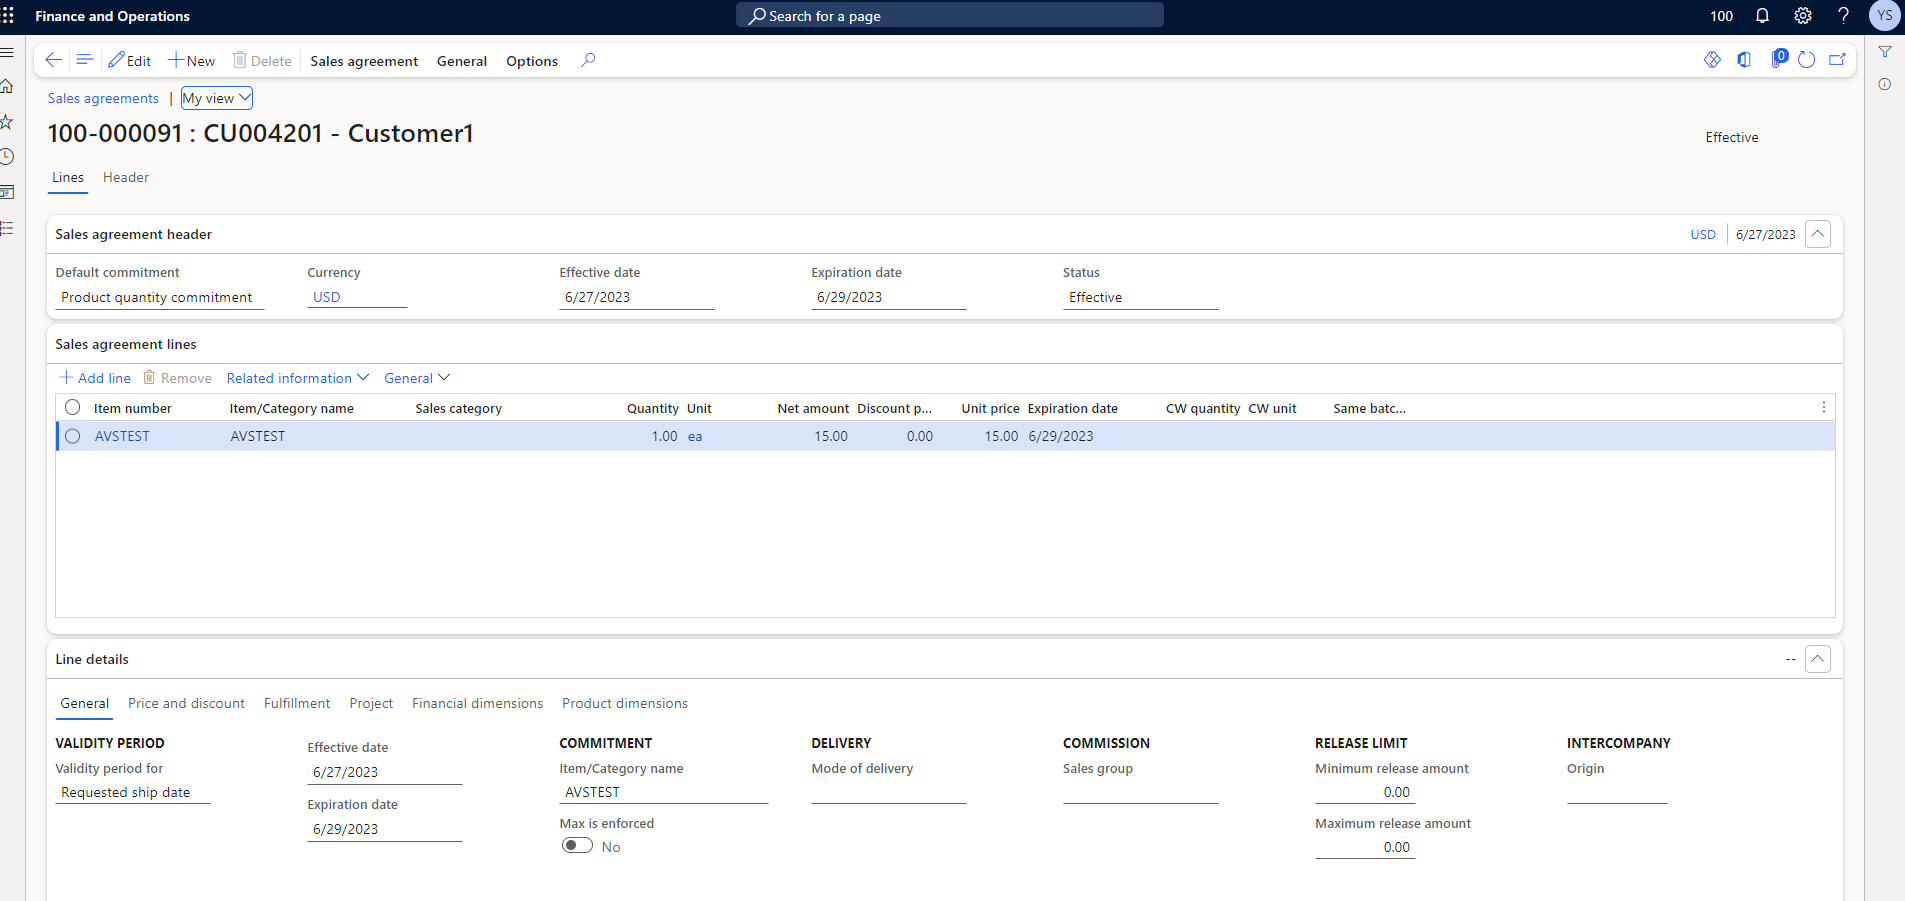Image resolution: width=1905 pixels, height=901 pixels.
Task: Click the back arrow to return
Action: (x=52, y=60)
